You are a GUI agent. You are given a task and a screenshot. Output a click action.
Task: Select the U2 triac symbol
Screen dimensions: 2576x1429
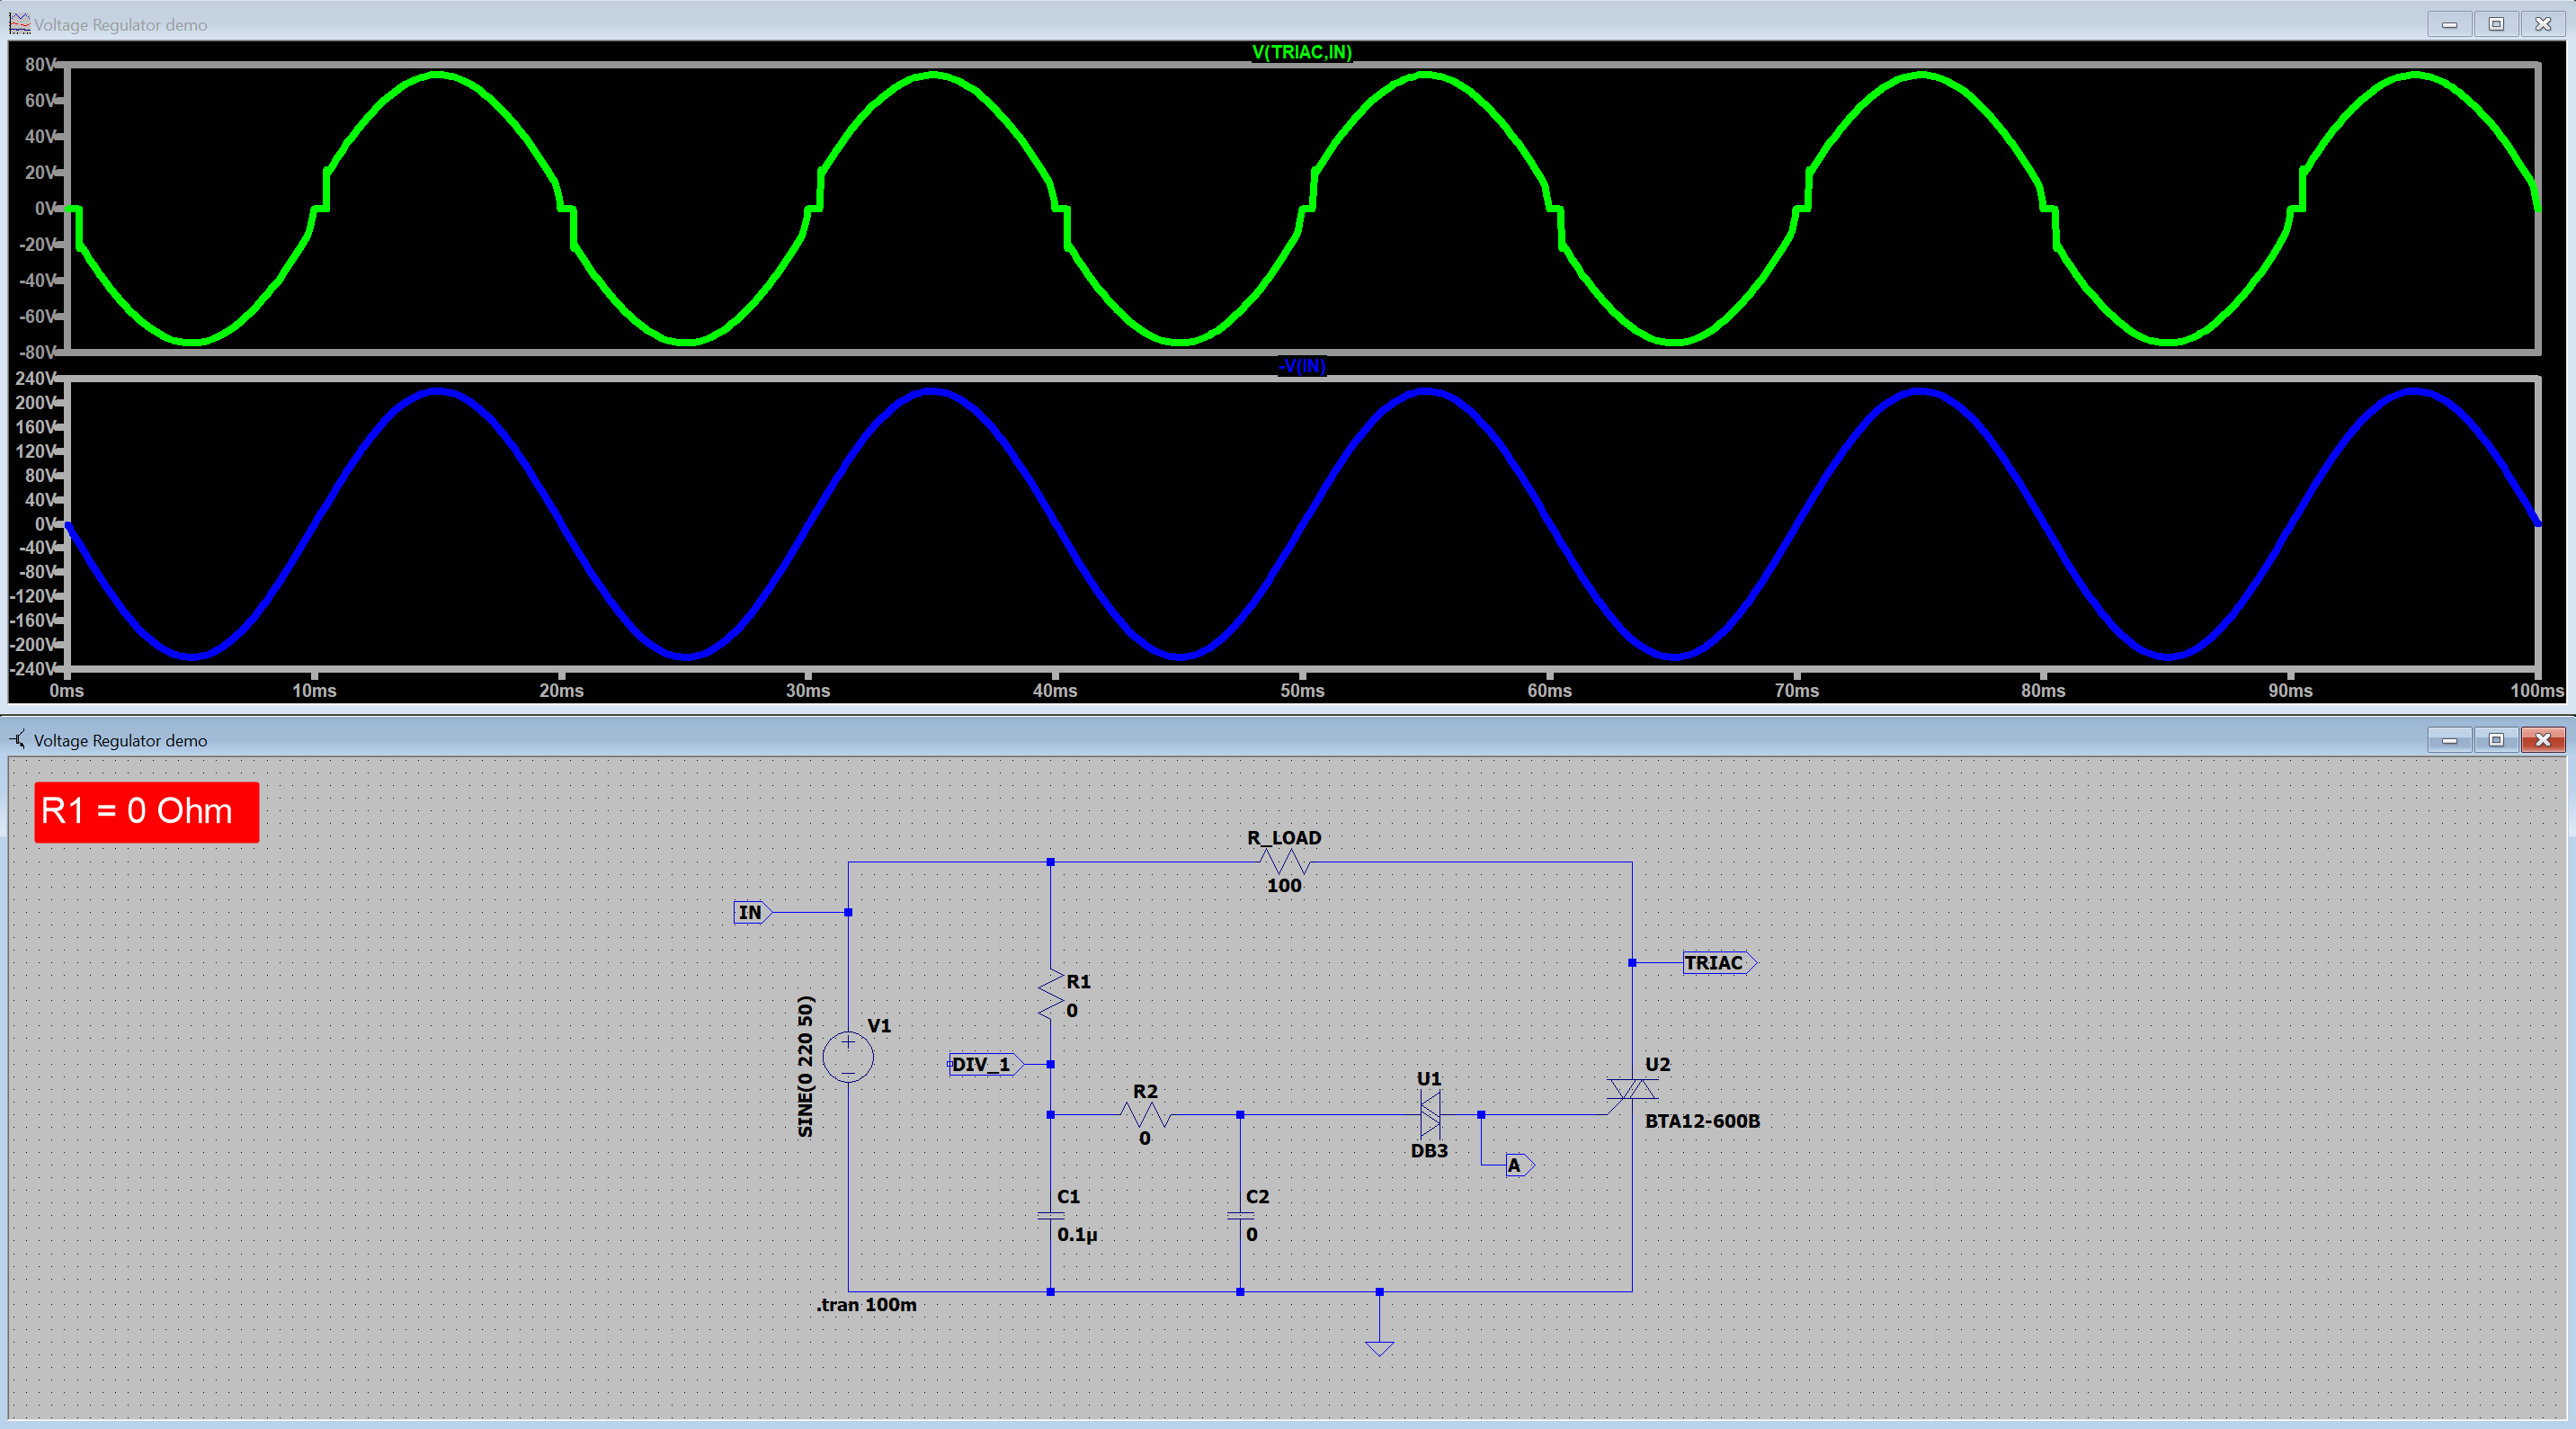(1631, 1090)
